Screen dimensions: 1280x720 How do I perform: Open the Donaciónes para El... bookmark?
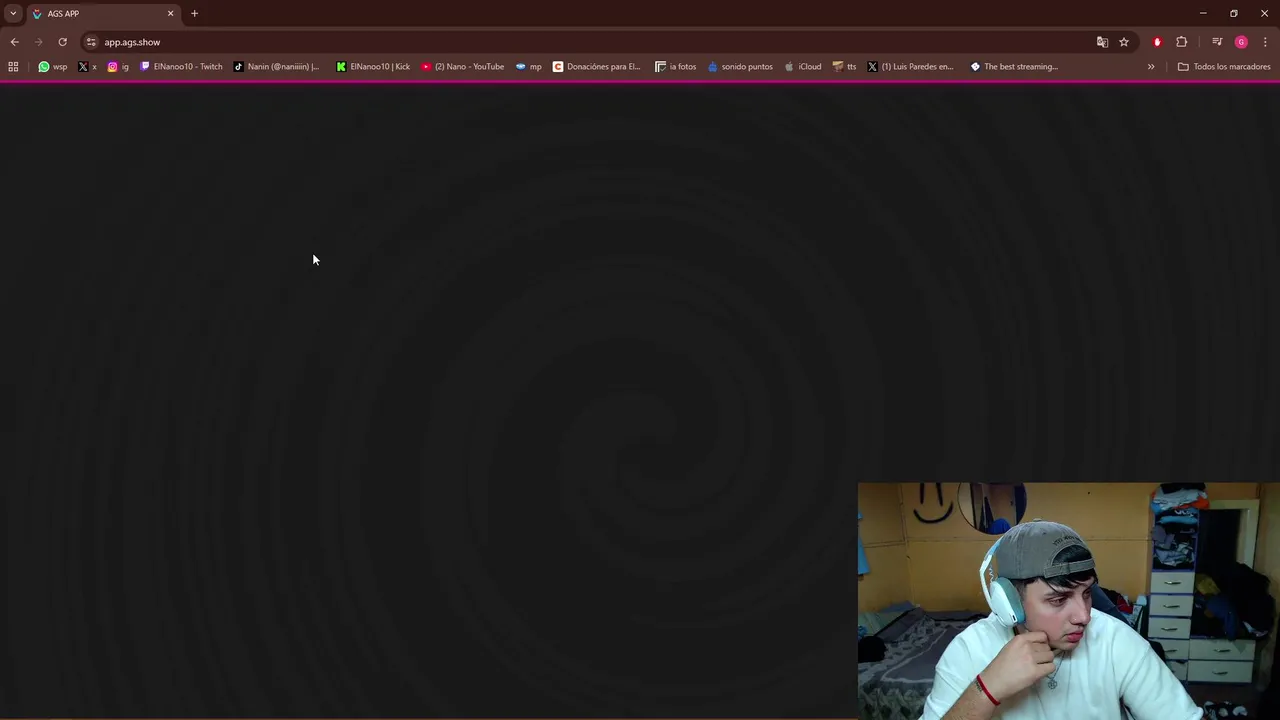coord(596,67)
